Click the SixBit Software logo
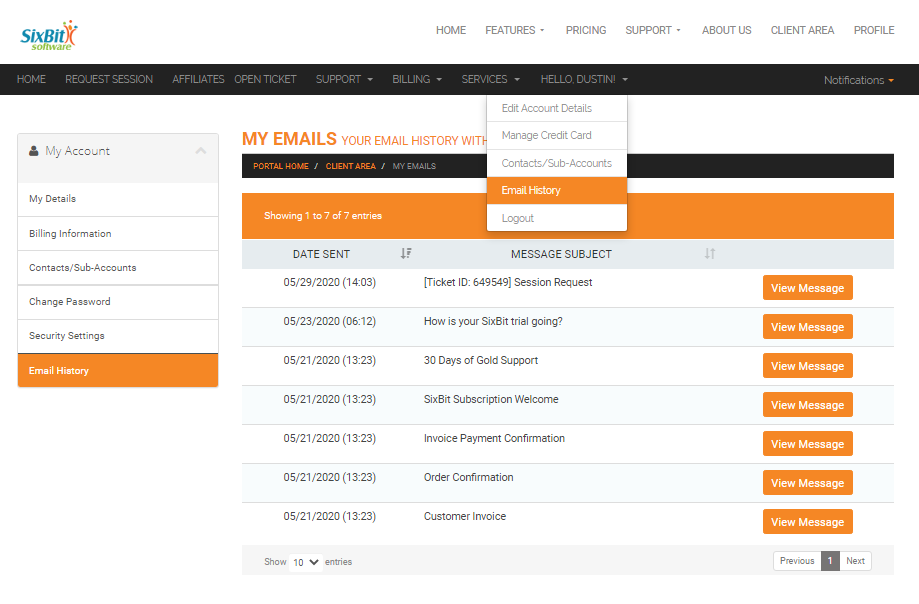Viewport: 919px width, 604px height. point(48,36)
